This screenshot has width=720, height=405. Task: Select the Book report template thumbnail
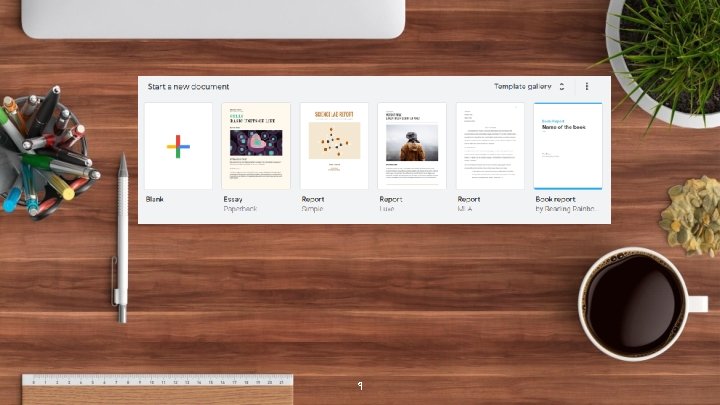[x=568, y=146]
